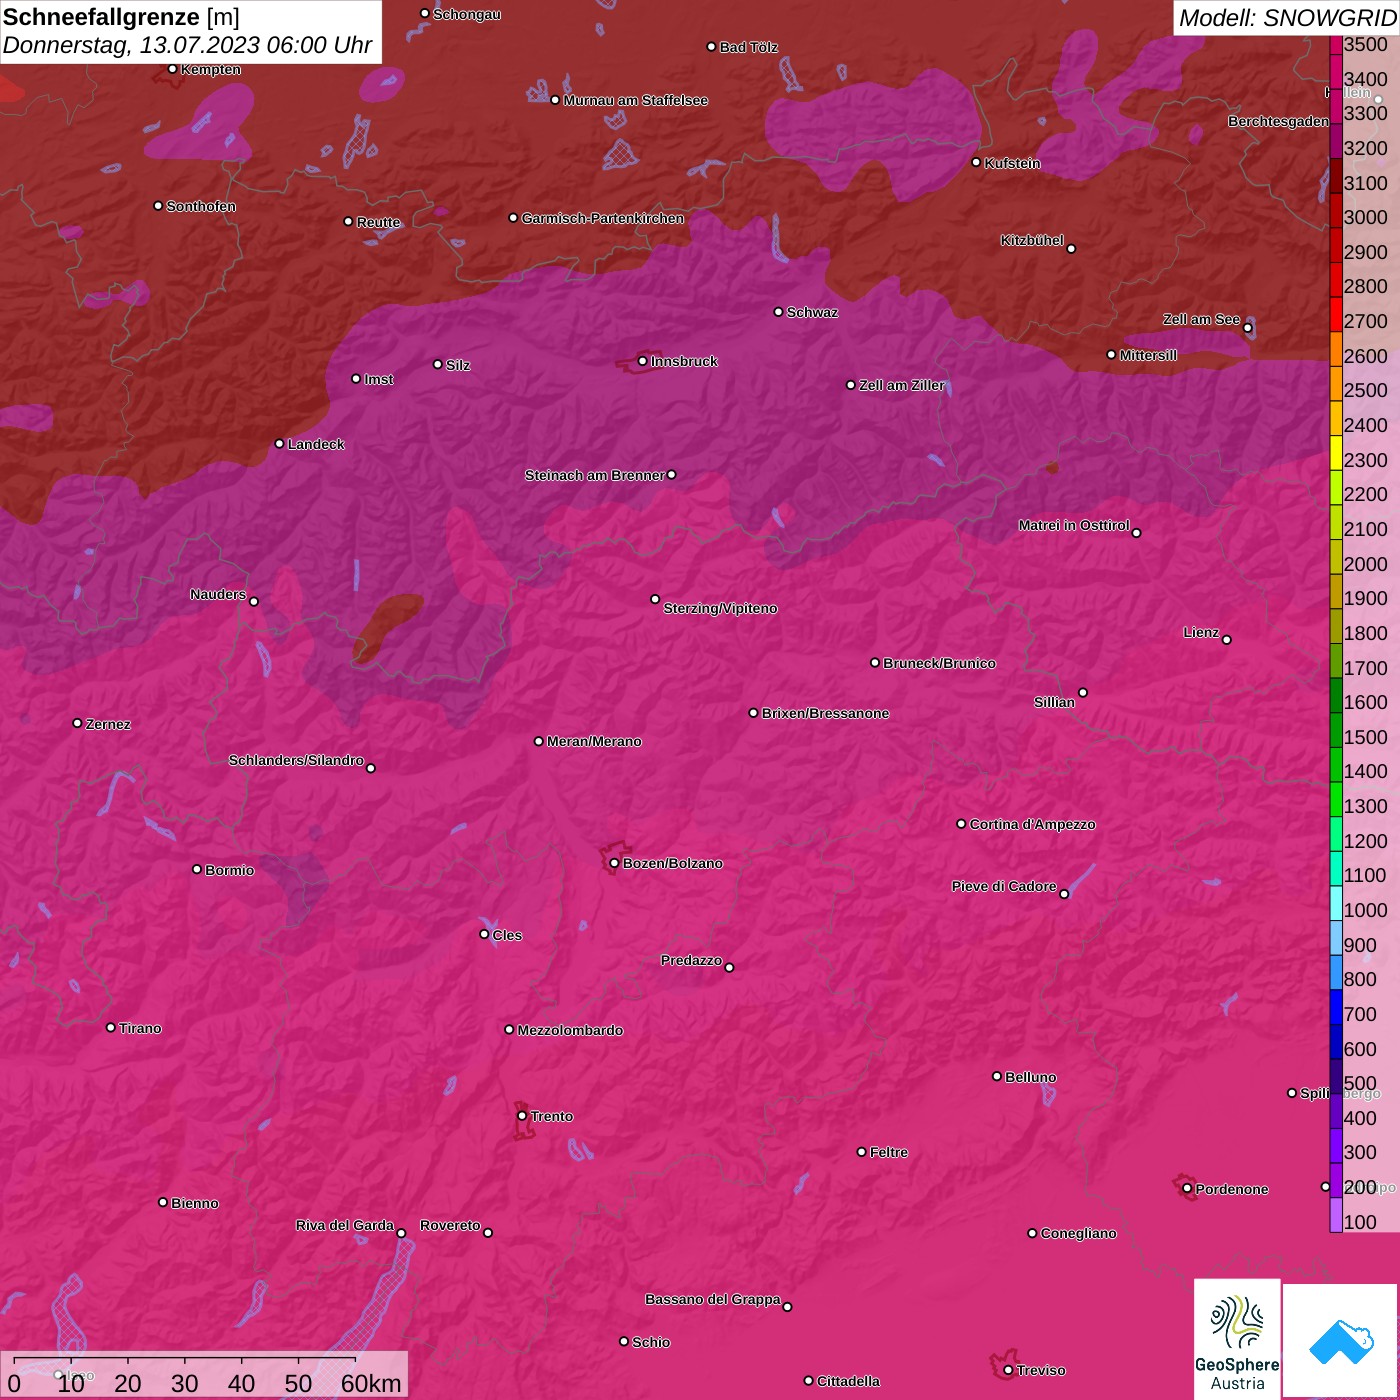Select the Belluno location marker
Viewport: 1400px width, 1400px height.
click(x=997, y=1076)
